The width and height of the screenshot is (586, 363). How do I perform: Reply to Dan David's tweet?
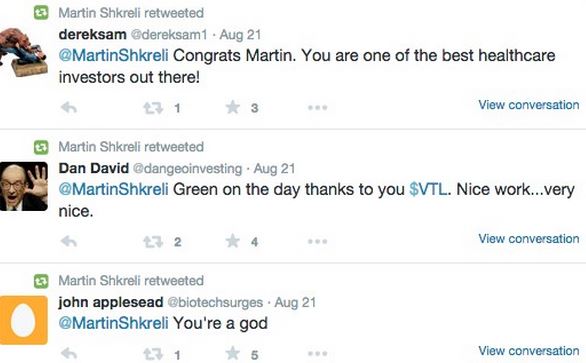coord(69,242)
